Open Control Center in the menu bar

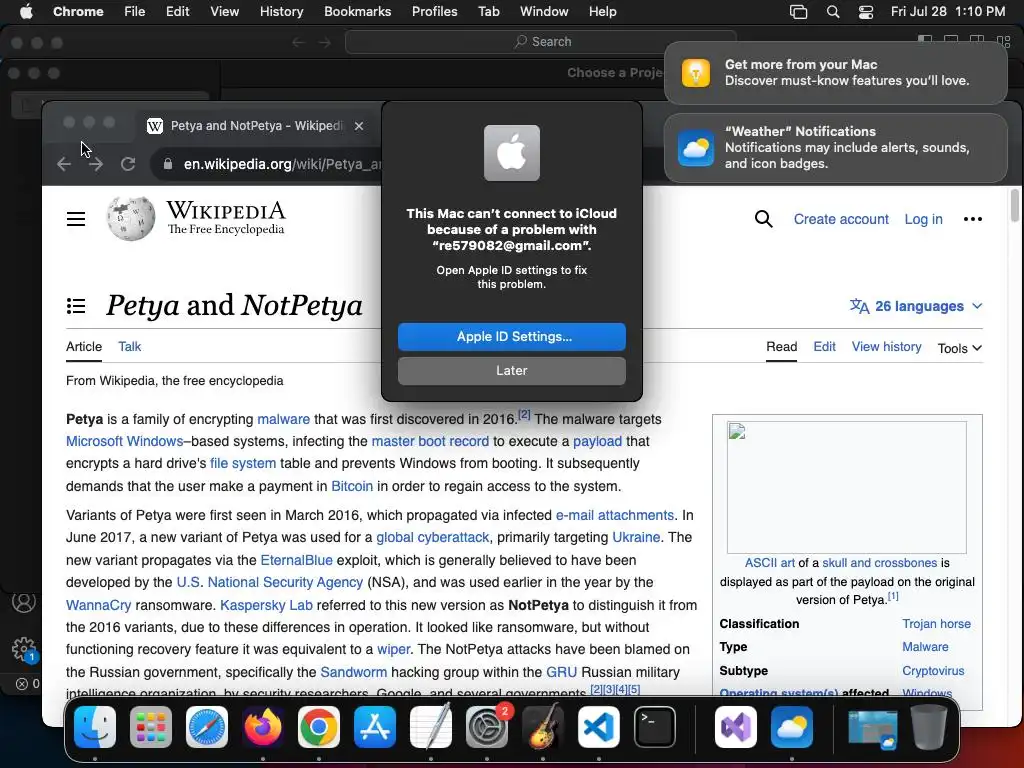point(866,12)
